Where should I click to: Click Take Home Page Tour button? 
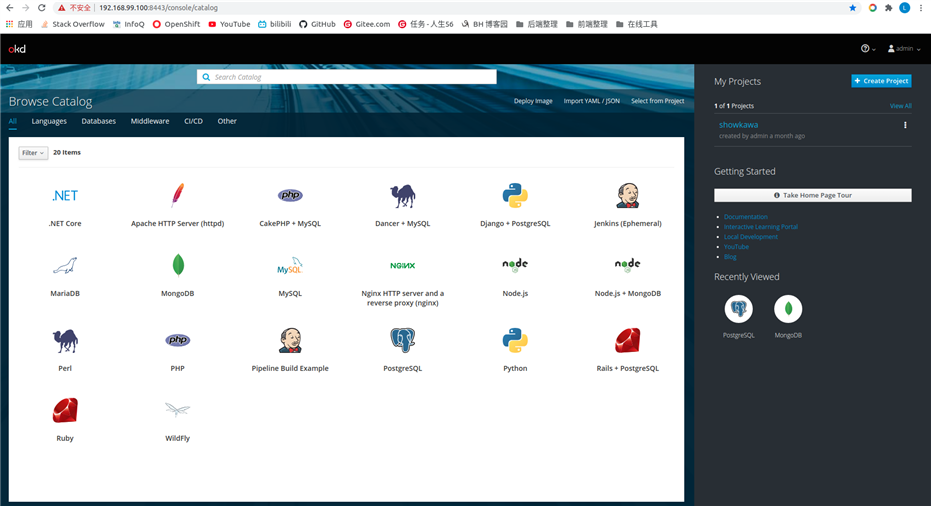pos(812,195)
